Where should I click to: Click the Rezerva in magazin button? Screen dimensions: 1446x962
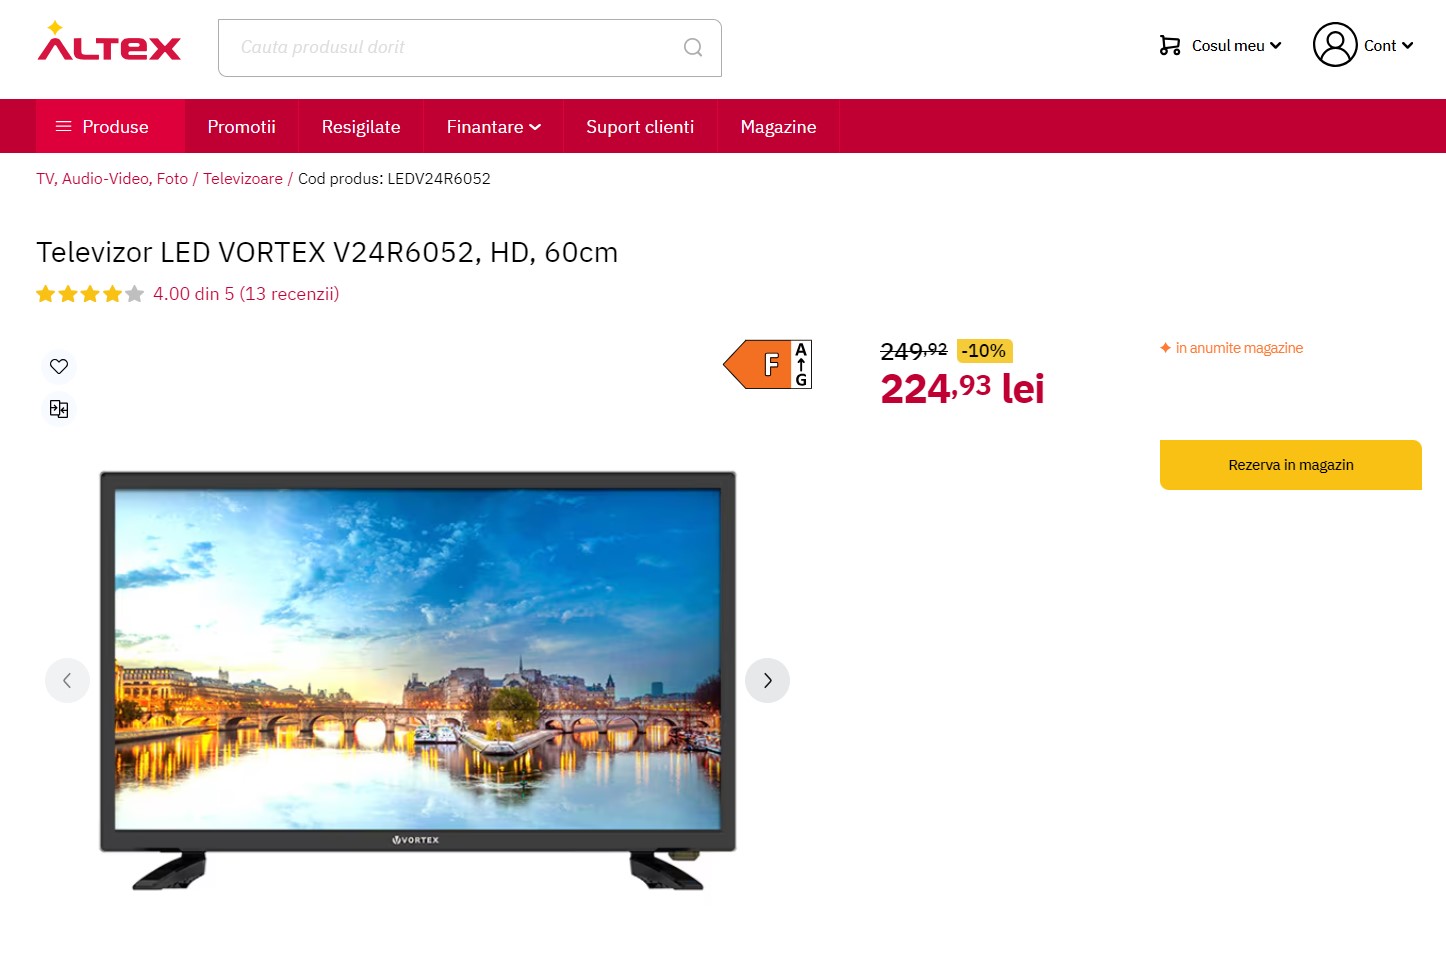click(1291, 465)
